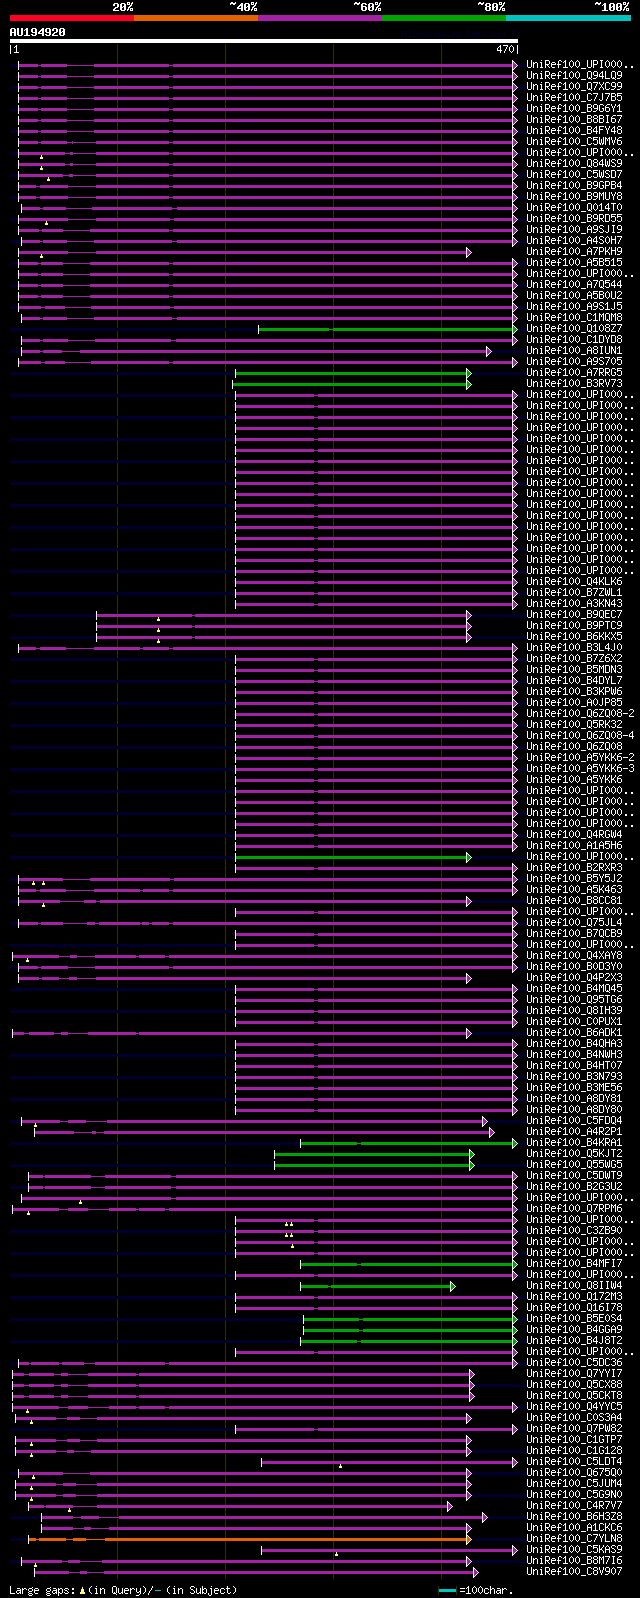The image size is (640, 1598).
Task: Open hit UniRef100_B3L4J0
Action: pyautogui.click(x=574, y=647)
